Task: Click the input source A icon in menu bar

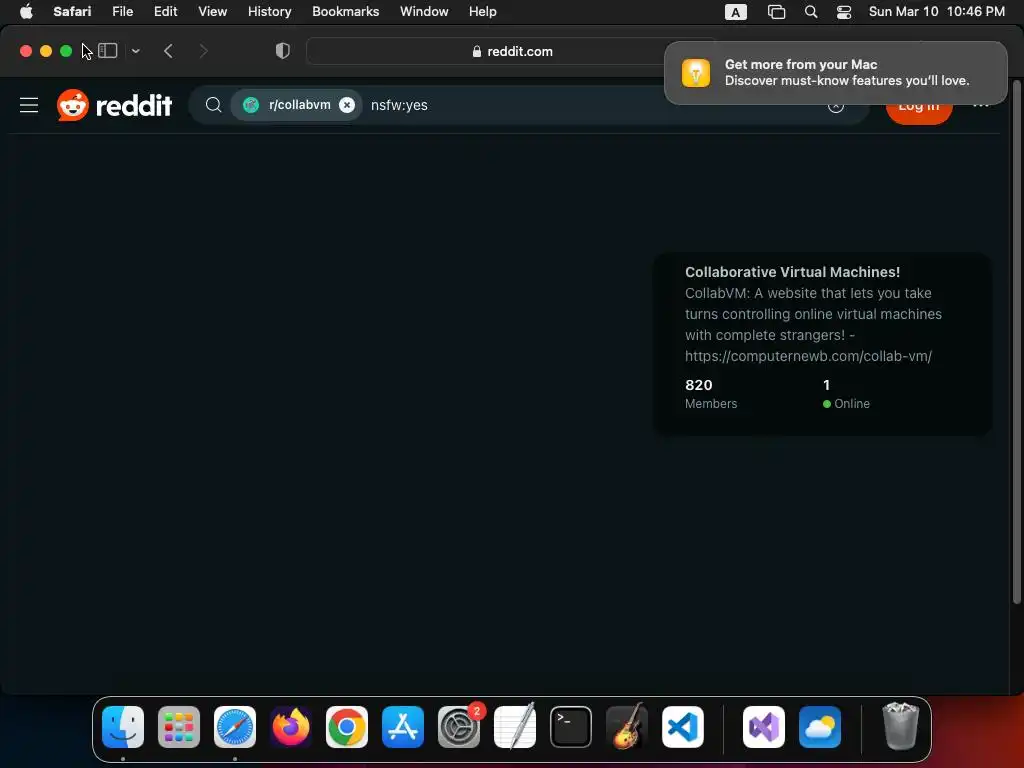Action: click(735, 12)
